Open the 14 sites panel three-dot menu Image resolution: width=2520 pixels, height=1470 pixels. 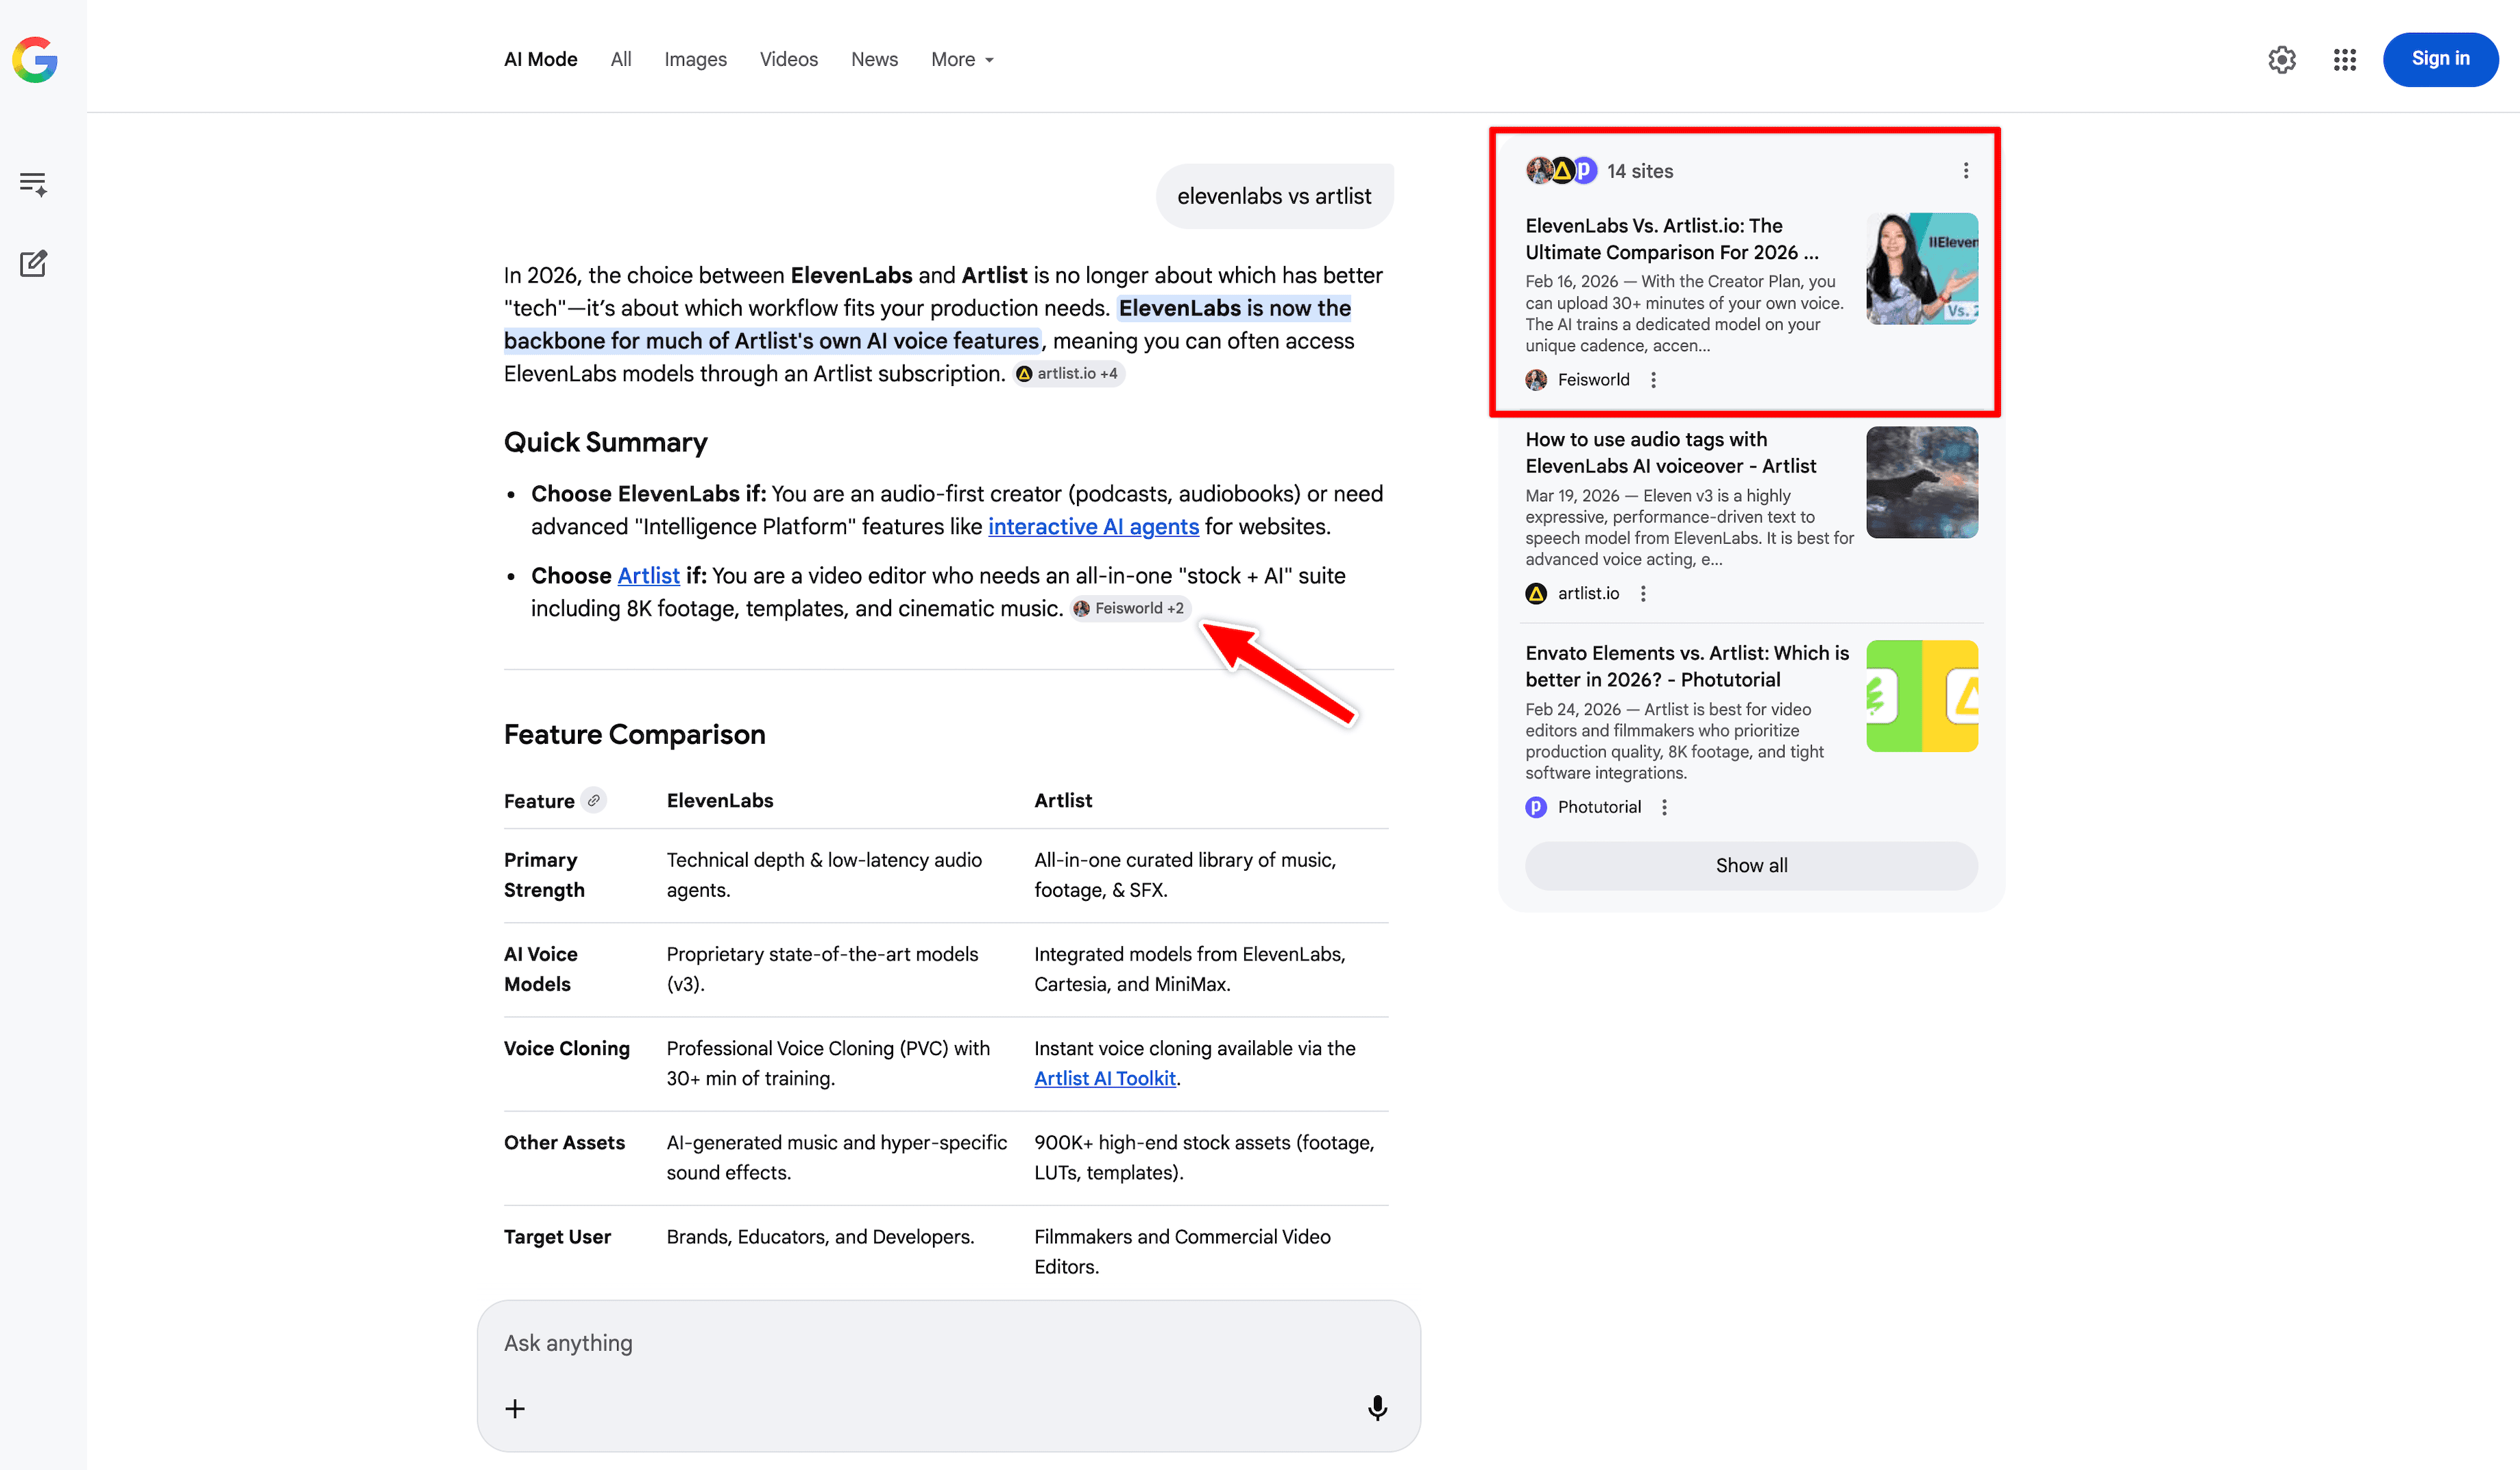point(1965,171)
